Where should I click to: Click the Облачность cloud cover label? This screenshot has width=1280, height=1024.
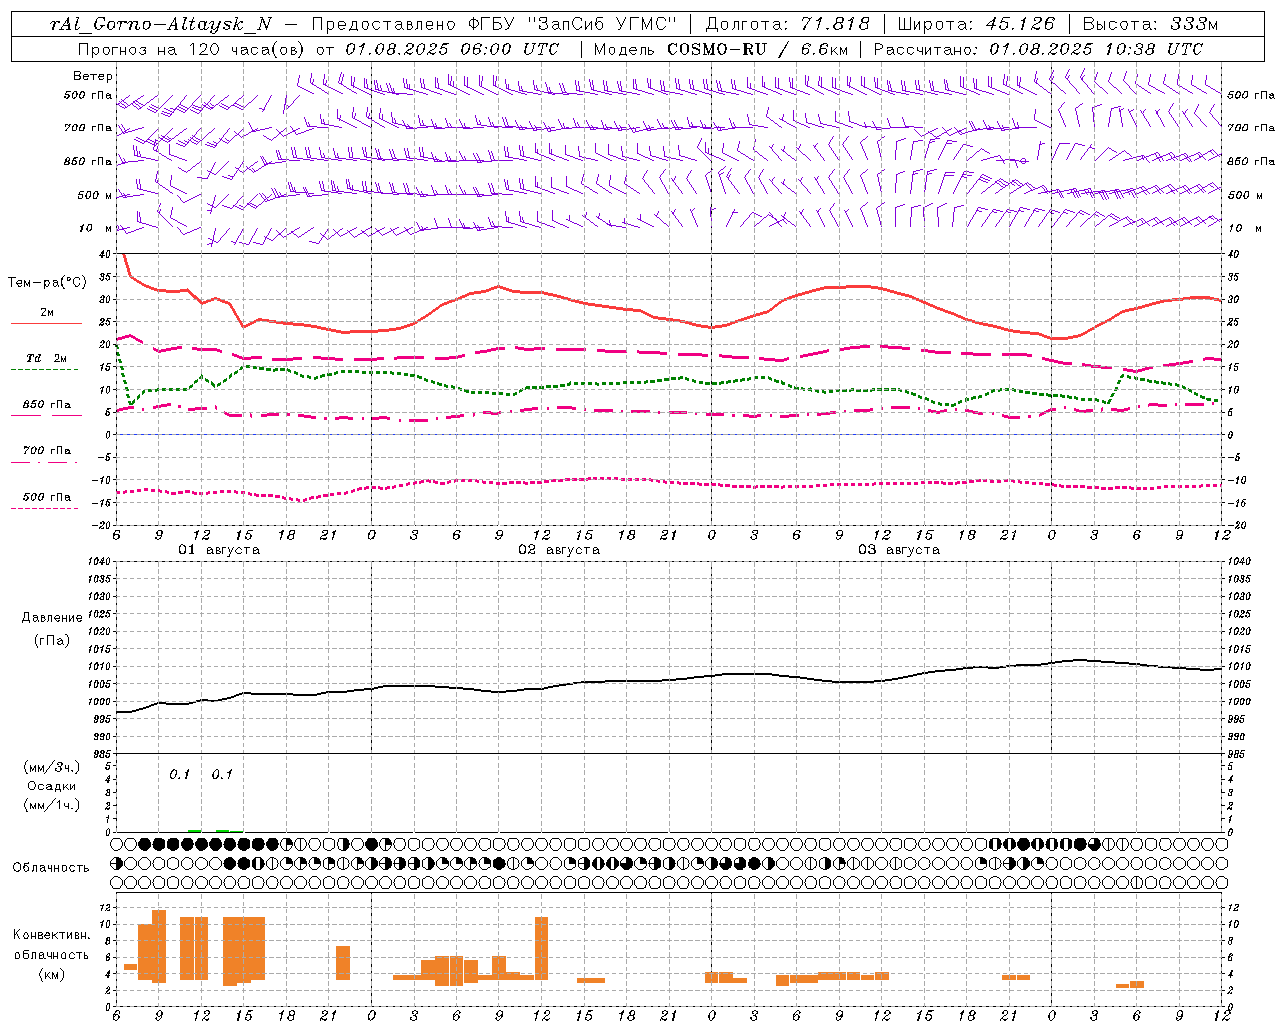click(51, 867)
